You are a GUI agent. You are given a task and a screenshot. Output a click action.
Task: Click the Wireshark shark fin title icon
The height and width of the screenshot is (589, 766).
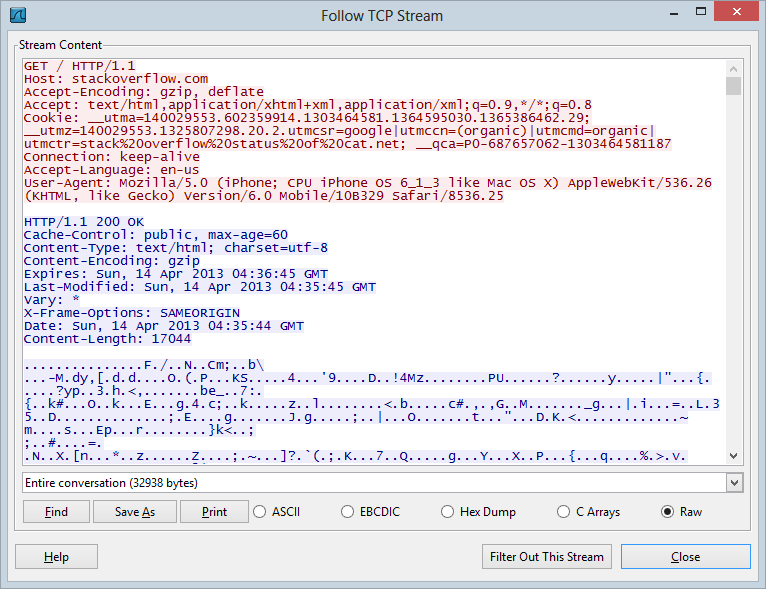click(x=18, y=15)
